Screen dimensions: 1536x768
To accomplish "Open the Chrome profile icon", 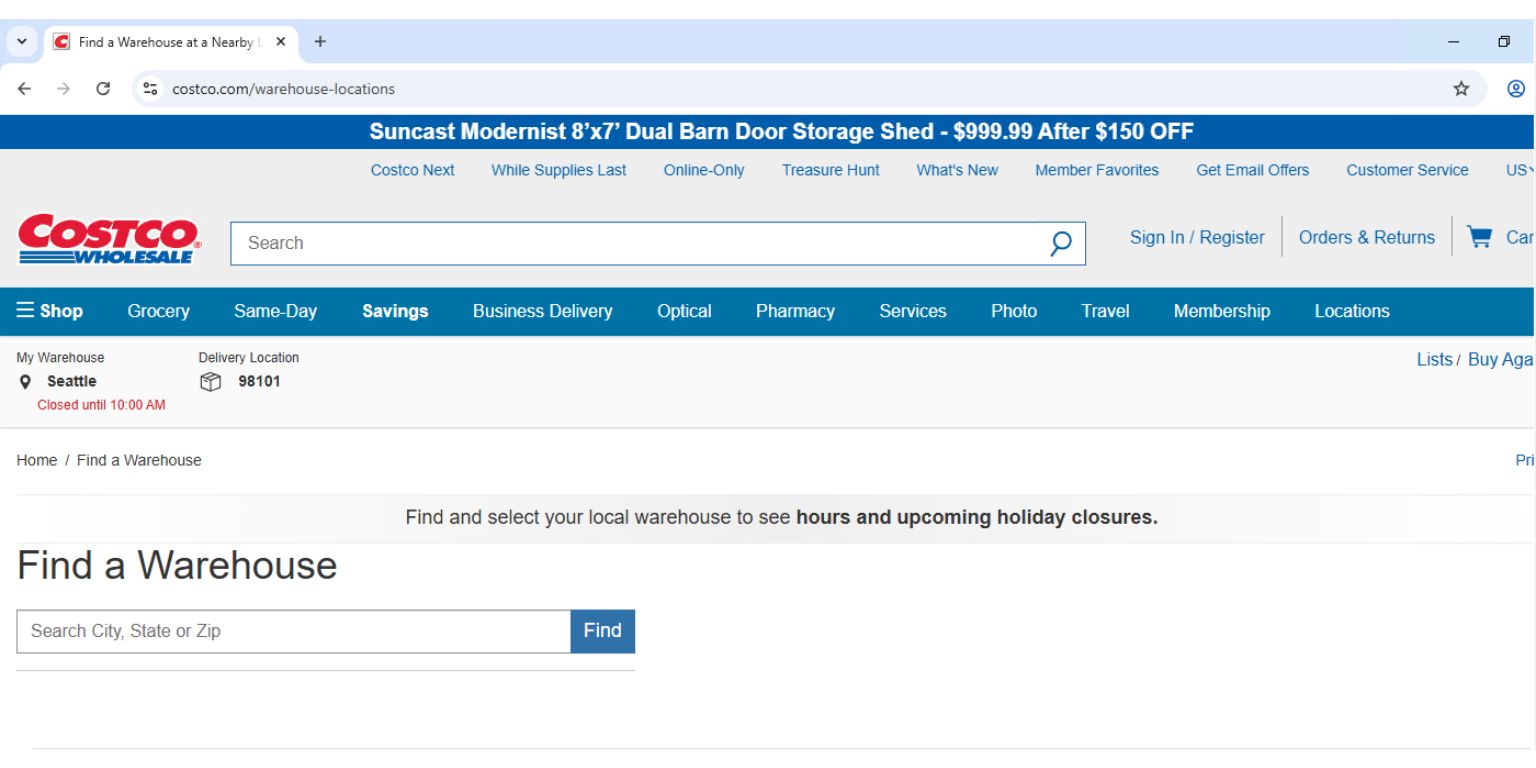I will (1516, 89).
